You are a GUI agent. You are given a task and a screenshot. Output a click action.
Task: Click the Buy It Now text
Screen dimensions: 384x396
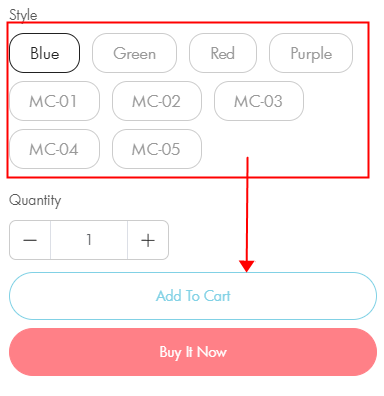pyautogui.click(x=193, y=352)
